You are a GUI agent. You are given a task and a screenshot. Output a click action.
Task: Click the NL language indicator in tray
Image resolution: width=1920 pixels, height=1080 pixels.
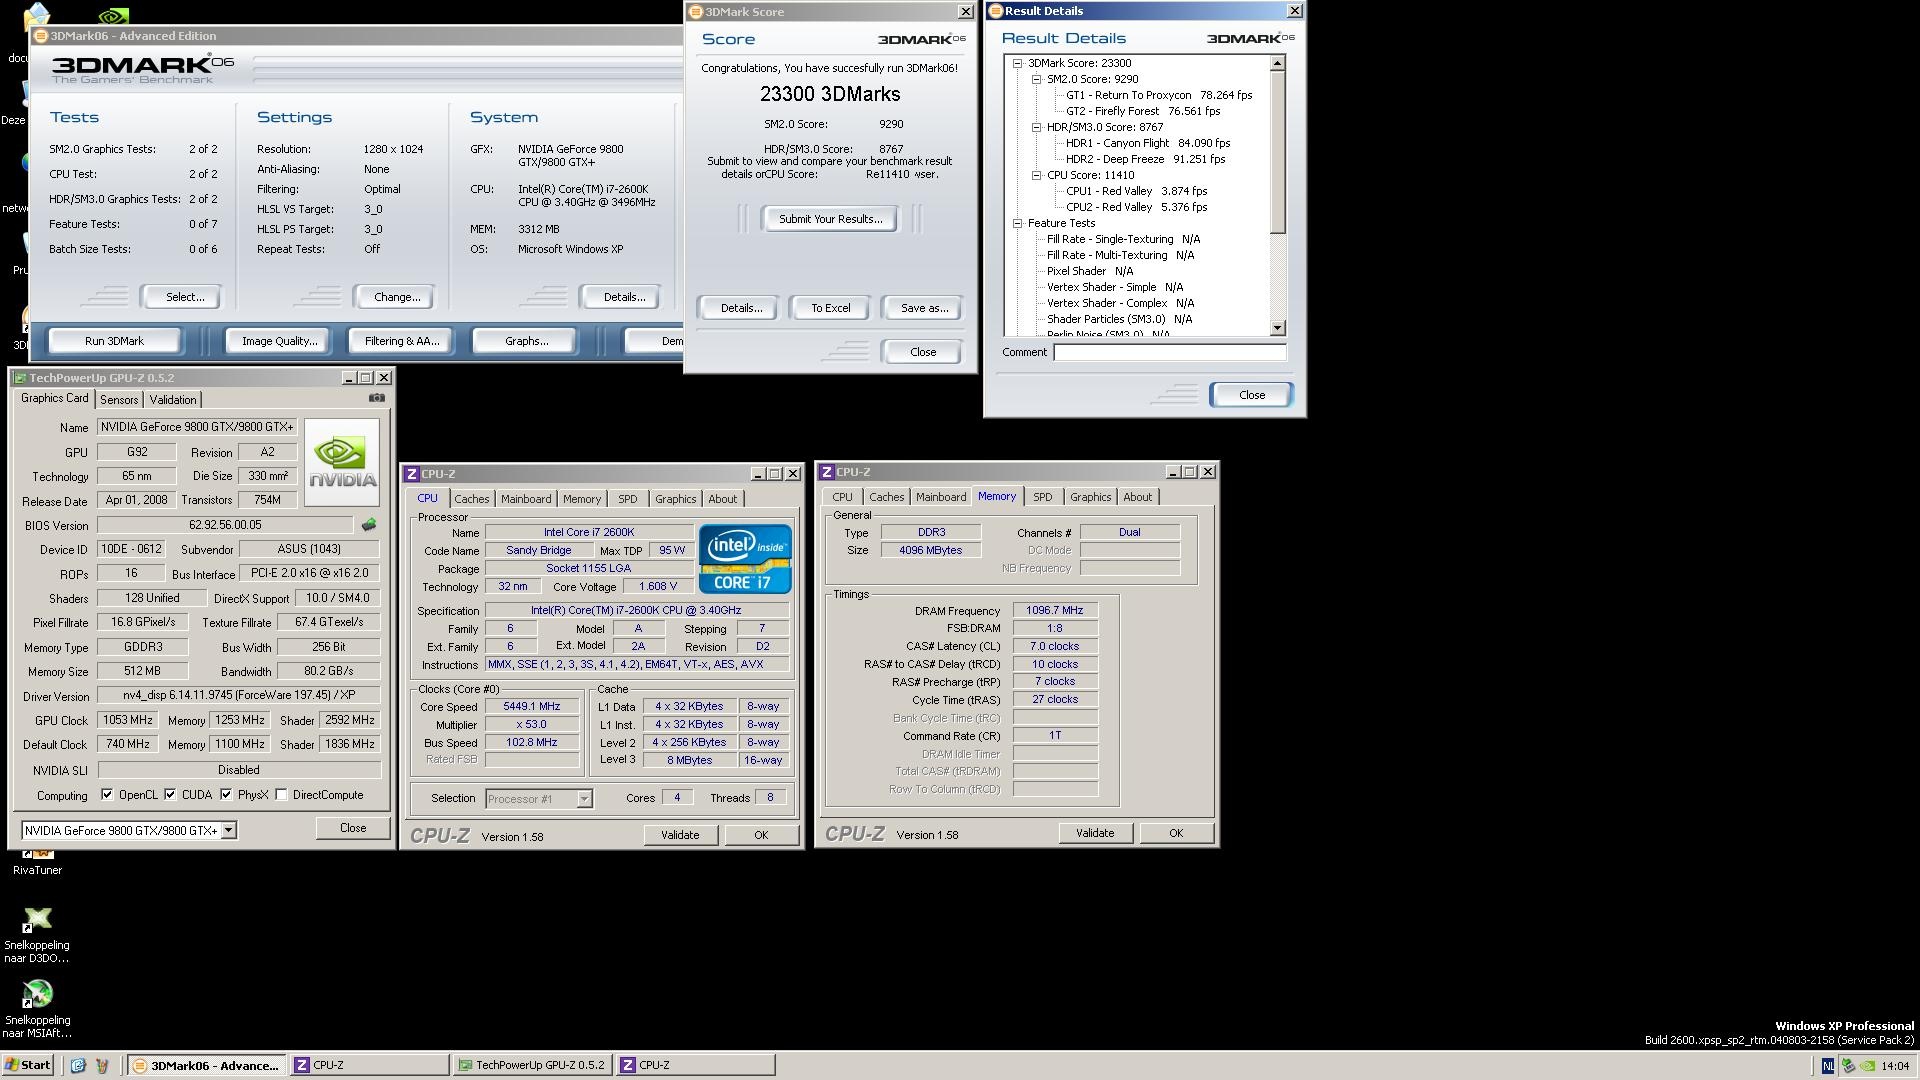1827,1066
